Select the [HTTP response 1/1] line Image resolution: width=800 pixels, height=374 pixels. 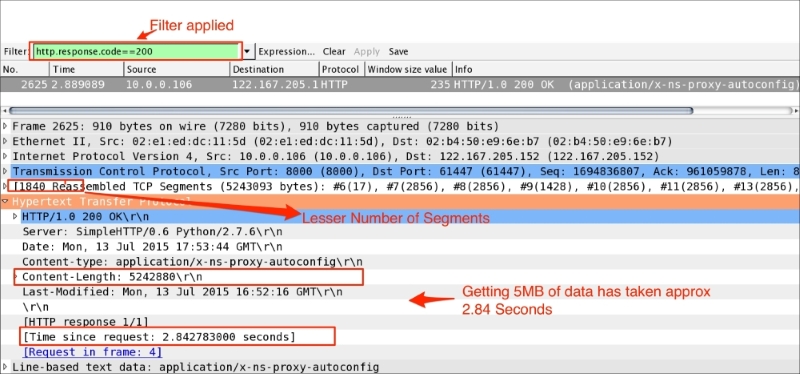click(x=85, y=322)
